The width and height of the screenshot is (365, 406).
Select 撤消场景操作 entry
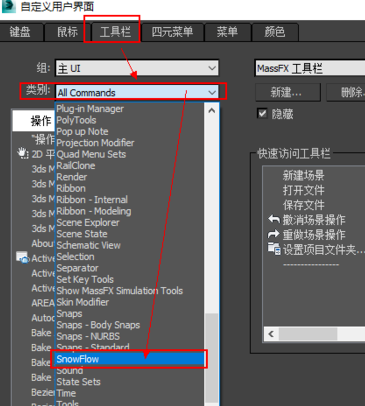(x=314, y=219)
